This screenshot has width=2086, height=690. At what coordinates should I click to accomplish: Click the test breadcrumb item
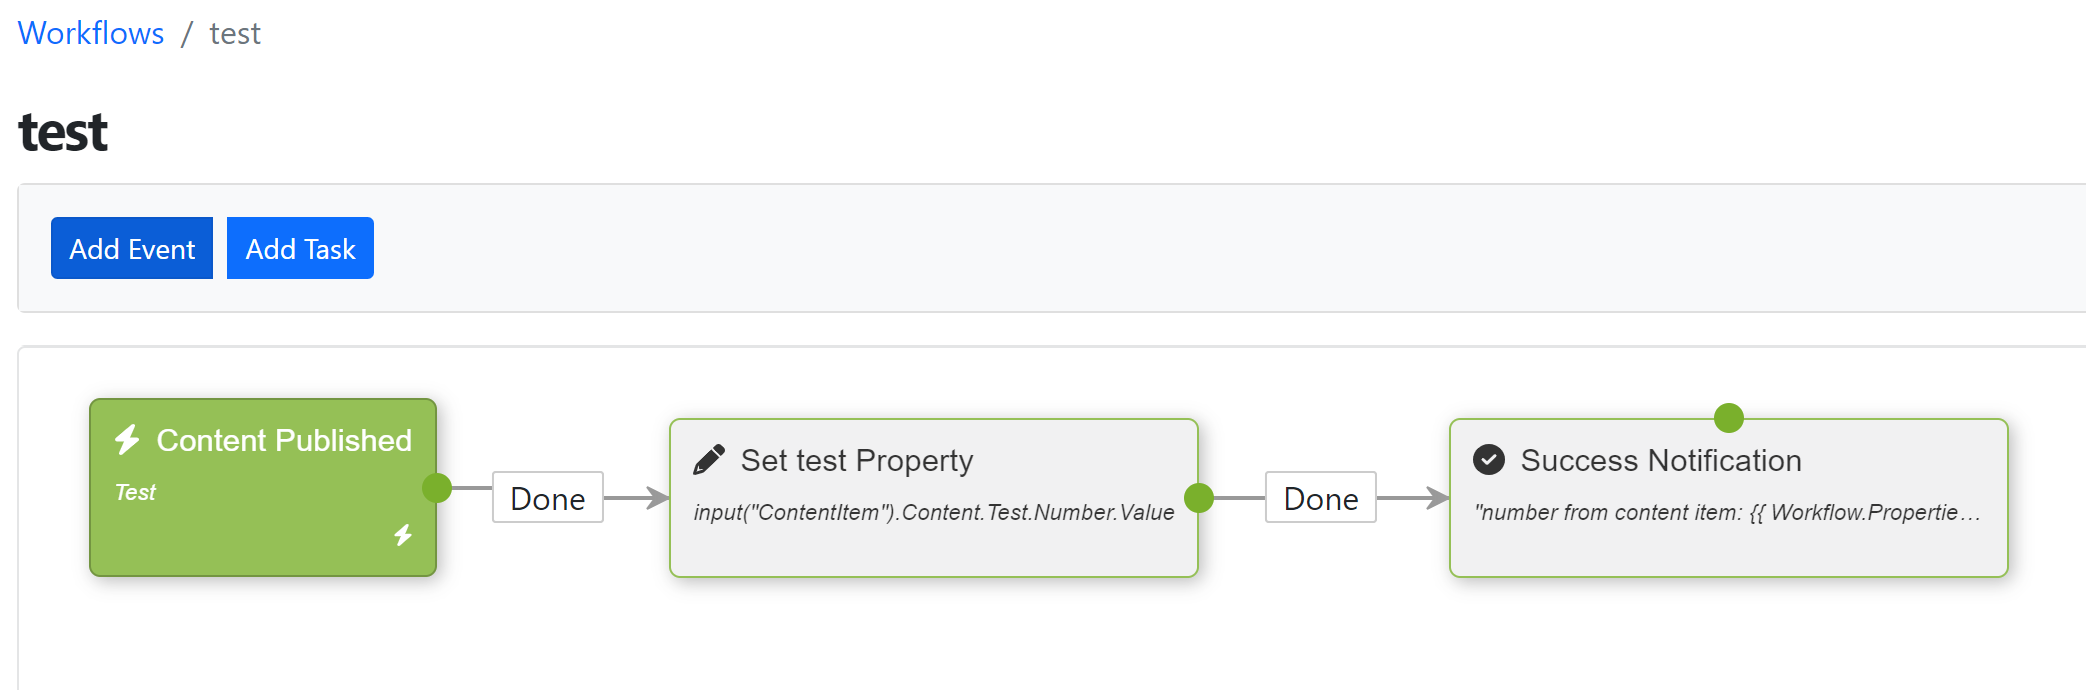235,33
